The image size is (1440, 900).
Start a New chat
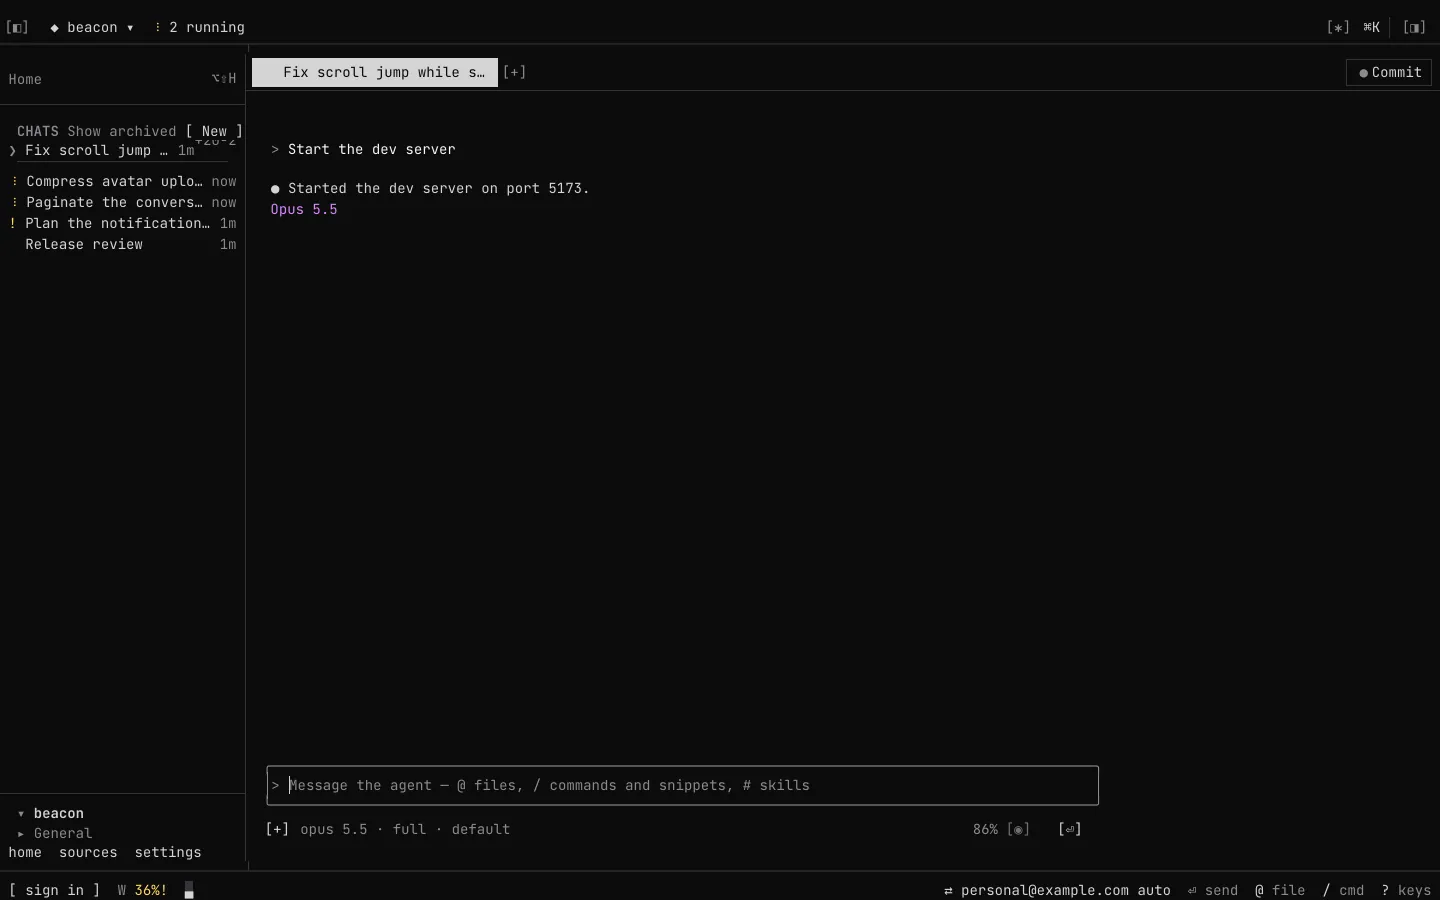(x=214, y=131)
